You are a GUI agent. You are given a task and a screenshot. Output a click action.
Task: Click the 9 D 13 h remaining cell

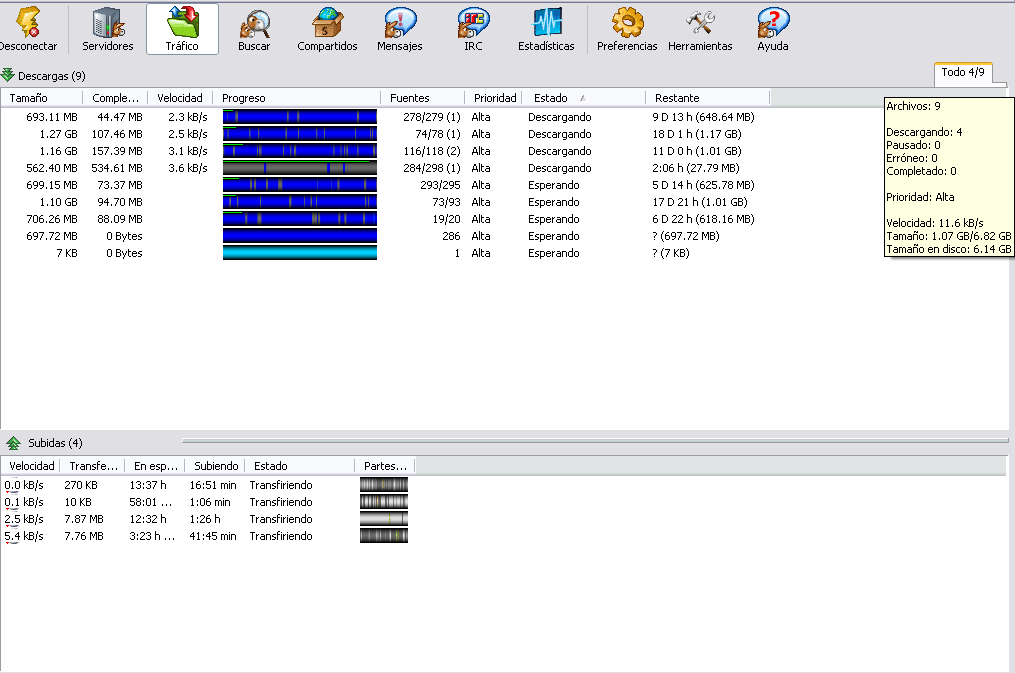tap(703, 117)
